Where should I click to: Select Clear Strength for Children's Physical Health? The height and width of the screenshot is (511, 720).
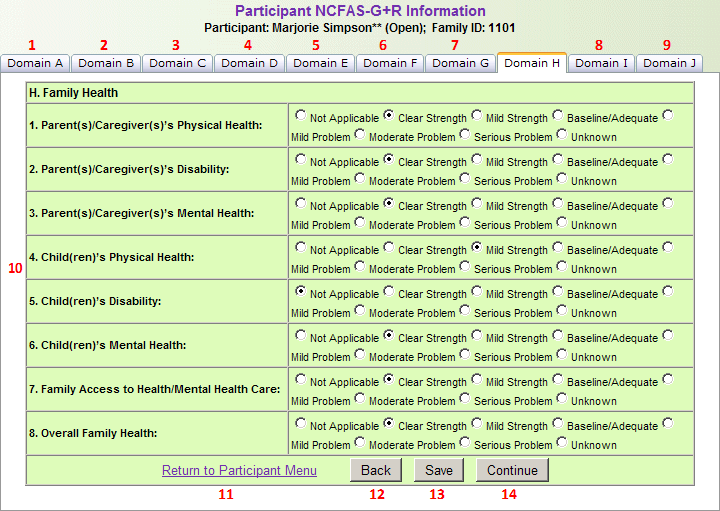(x=389, y=247)
